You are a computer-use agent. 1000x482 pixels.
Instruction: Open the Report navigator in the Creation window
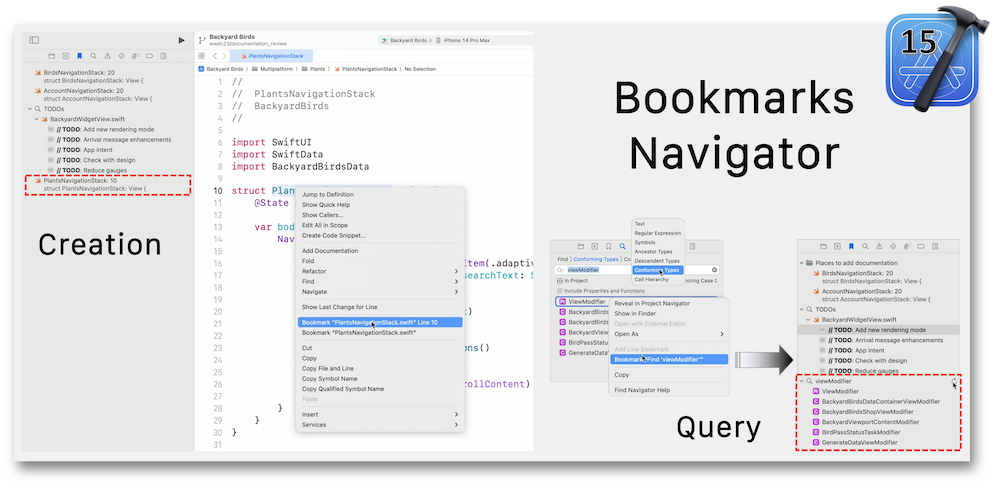point(163,56)
